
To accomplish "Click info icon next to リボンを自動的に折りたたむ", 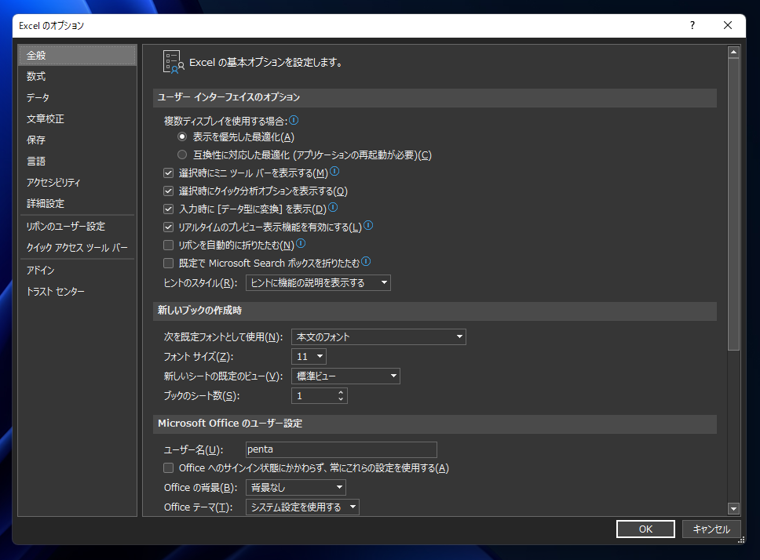I will (x=301, y=243).
